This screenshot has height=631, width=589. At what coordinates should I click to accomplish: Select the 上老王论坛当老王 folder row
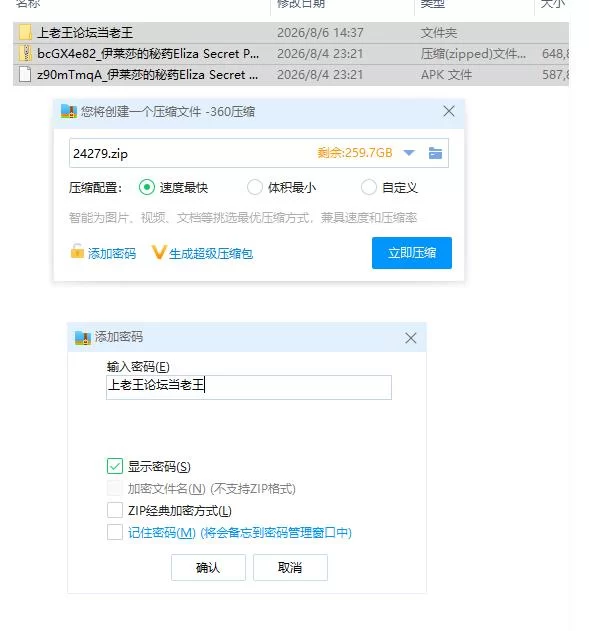tap(290, 33)
